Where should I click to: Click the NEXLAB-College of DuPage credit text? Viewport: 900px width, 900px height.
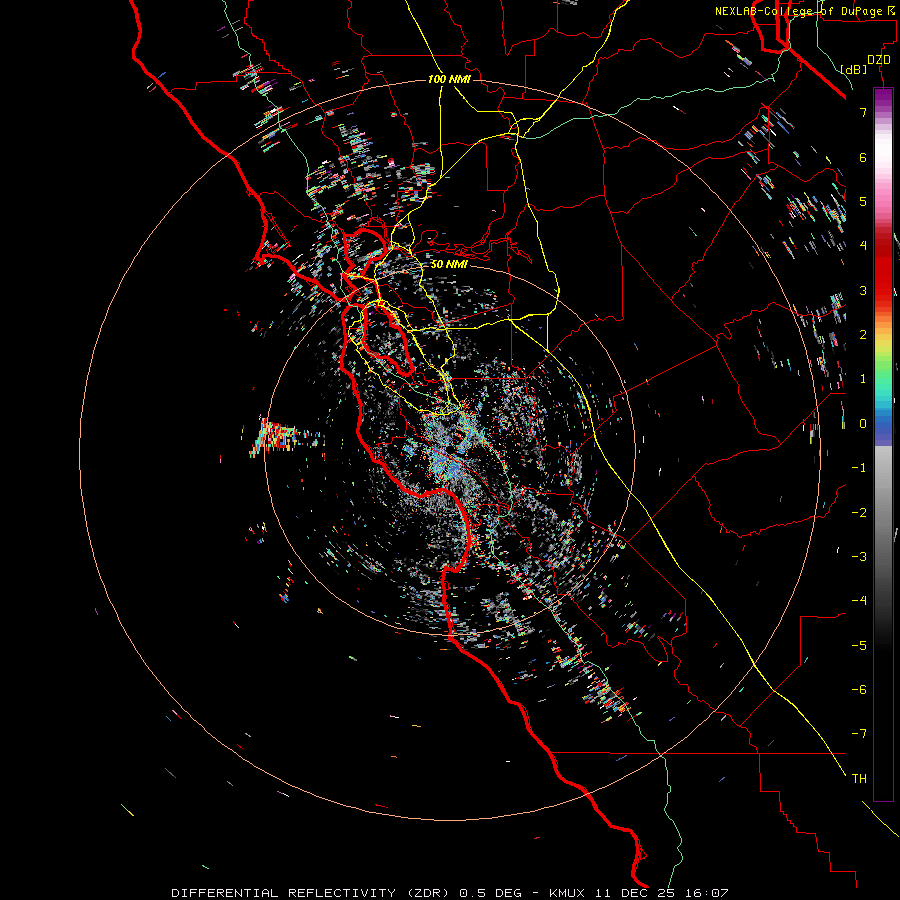pos(807,11)
